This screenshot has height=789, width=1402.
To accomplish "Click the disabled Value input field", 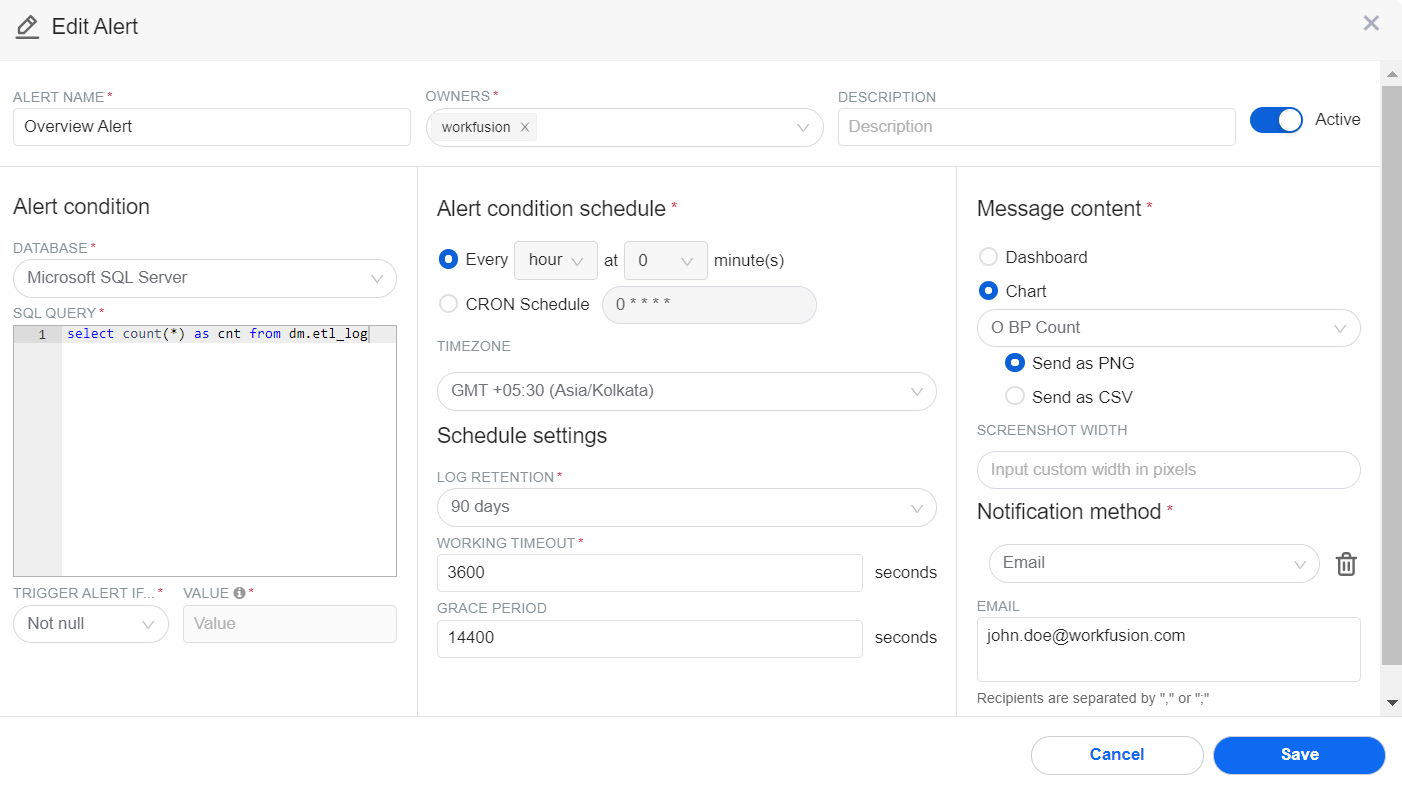I will [x=290, y=624].
